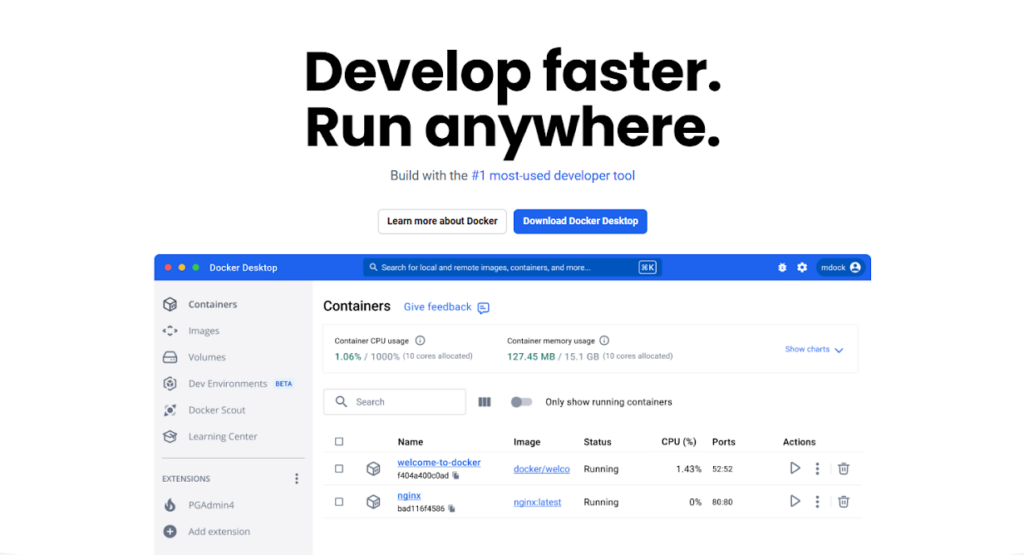Open the nginx container name link

[409, 496]
